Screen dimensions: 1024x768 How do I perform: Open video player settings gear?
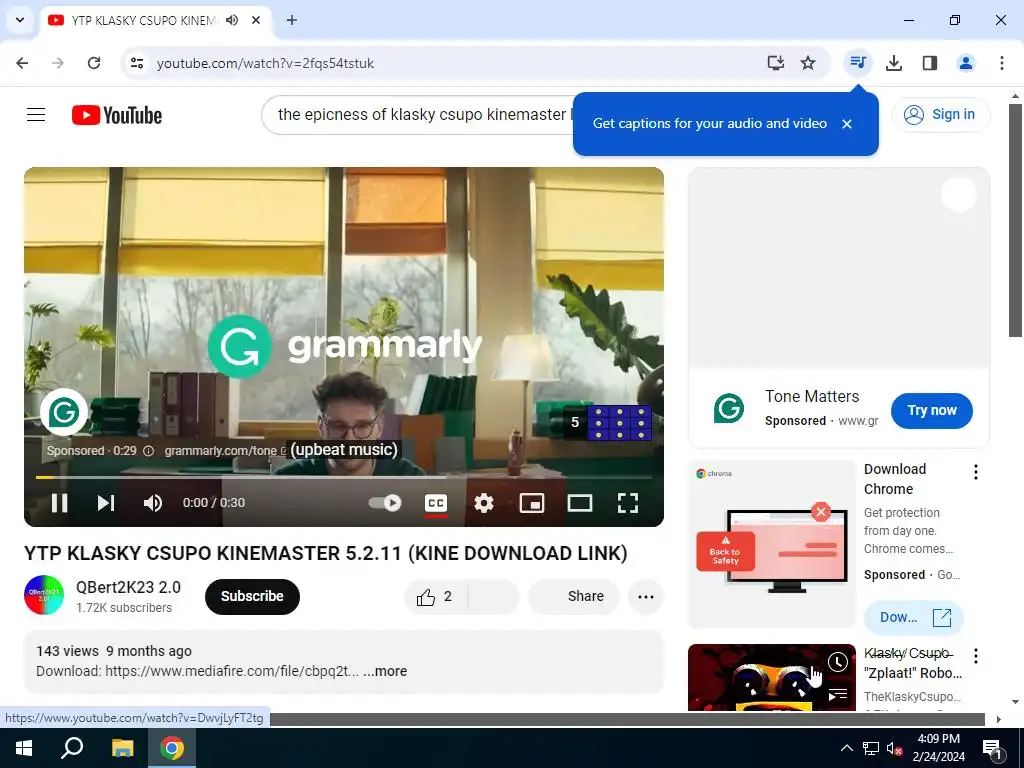pos(483,503)
